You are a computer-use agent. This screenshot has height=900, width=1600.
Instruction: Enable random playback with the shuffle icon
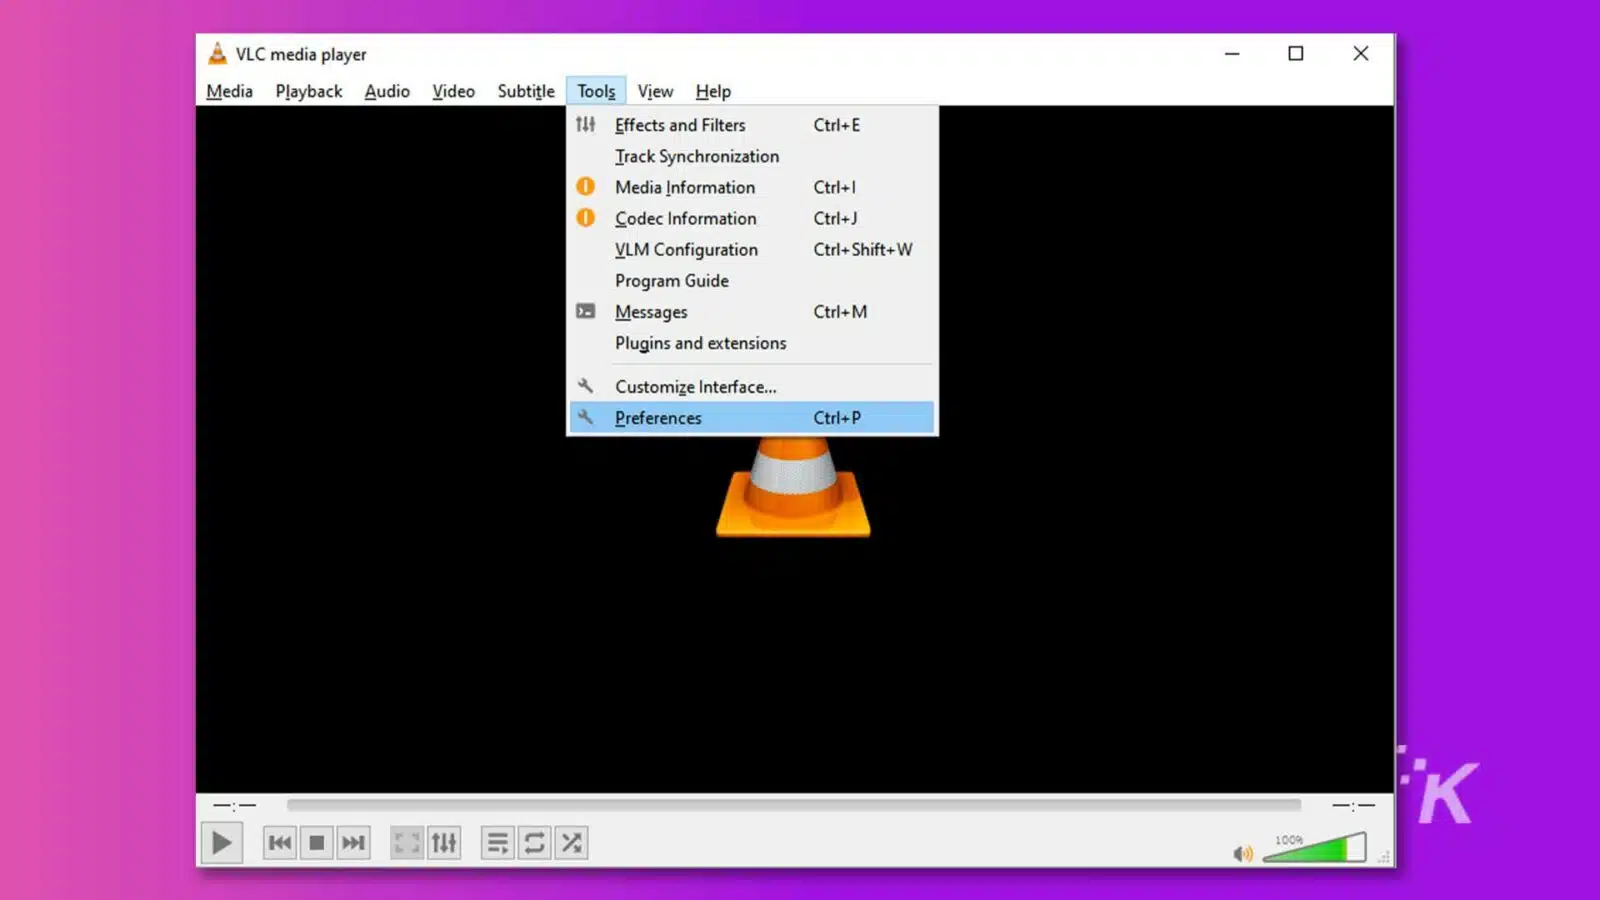pyautogui.click(x=570, y=842)
